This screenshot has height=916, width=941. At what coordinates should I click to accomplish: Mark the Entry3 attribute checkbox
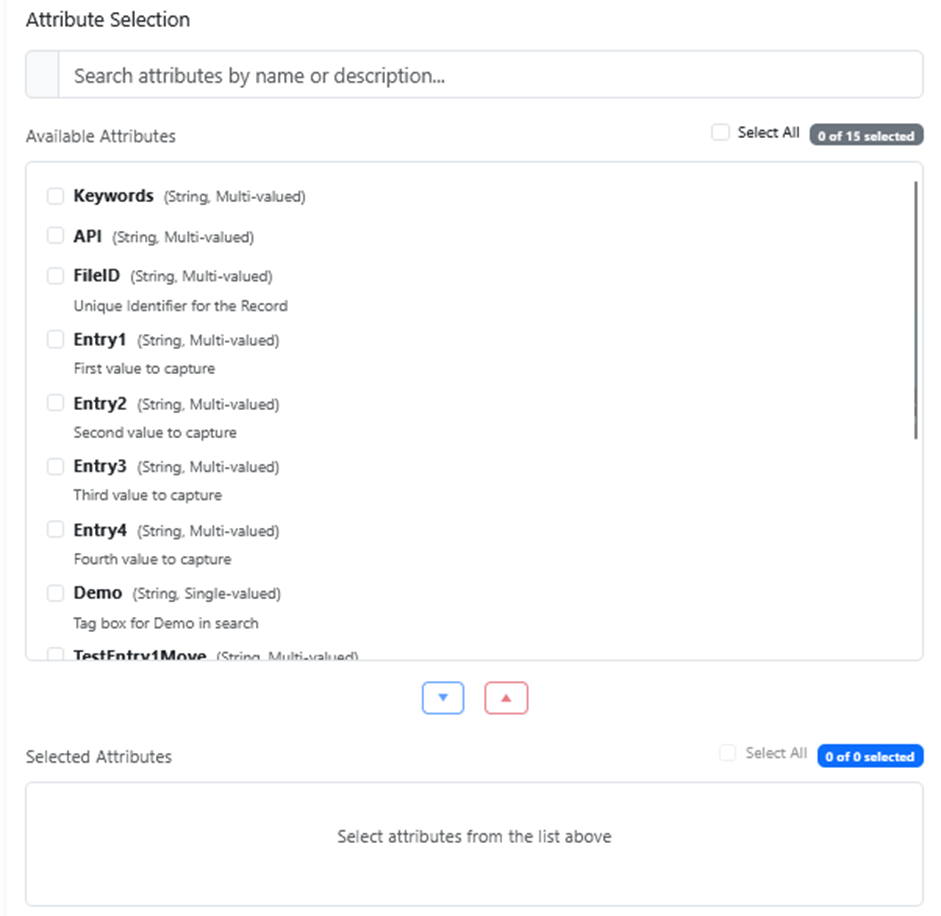56,466
